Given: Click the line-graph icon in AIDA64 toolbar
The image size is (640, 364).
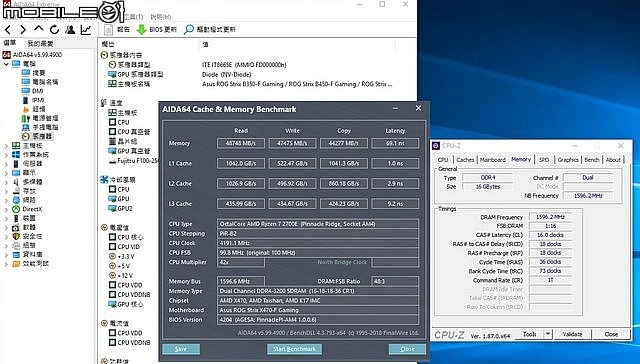Looking at the screenshot, I should [86, 29].
